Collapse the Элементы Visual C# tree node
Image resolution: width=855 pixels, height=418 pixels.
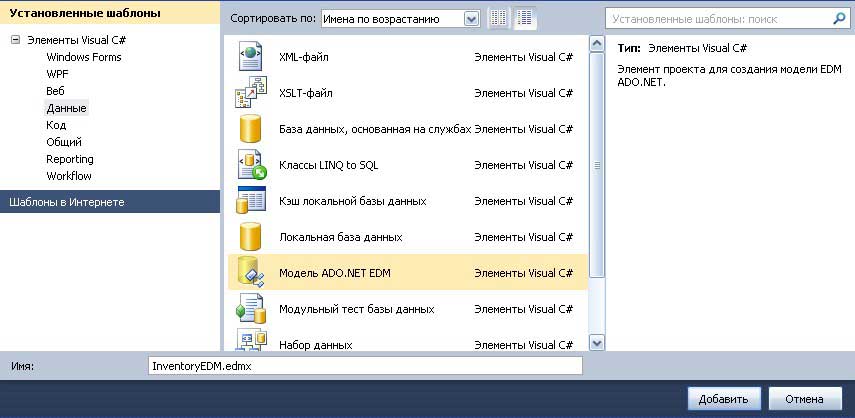[15, 40]
